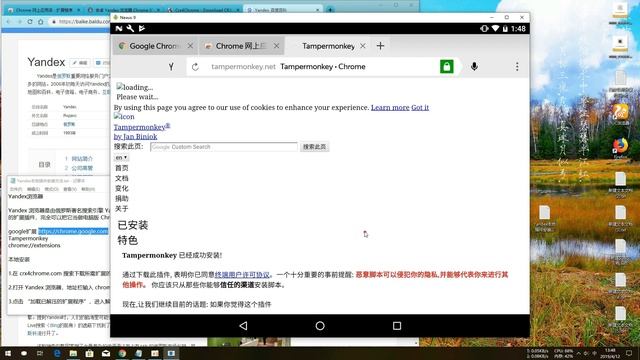Click the Yandex Y home icon

click(171, 67)
